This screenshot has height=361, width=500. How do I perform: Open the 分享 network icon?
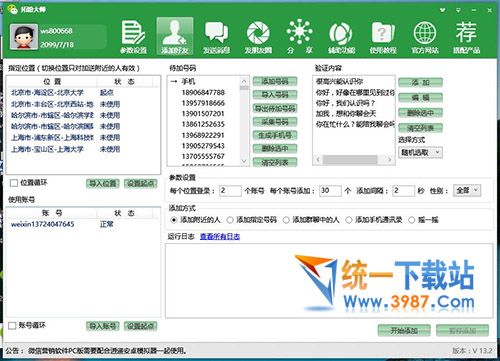[x=299, y=37]
